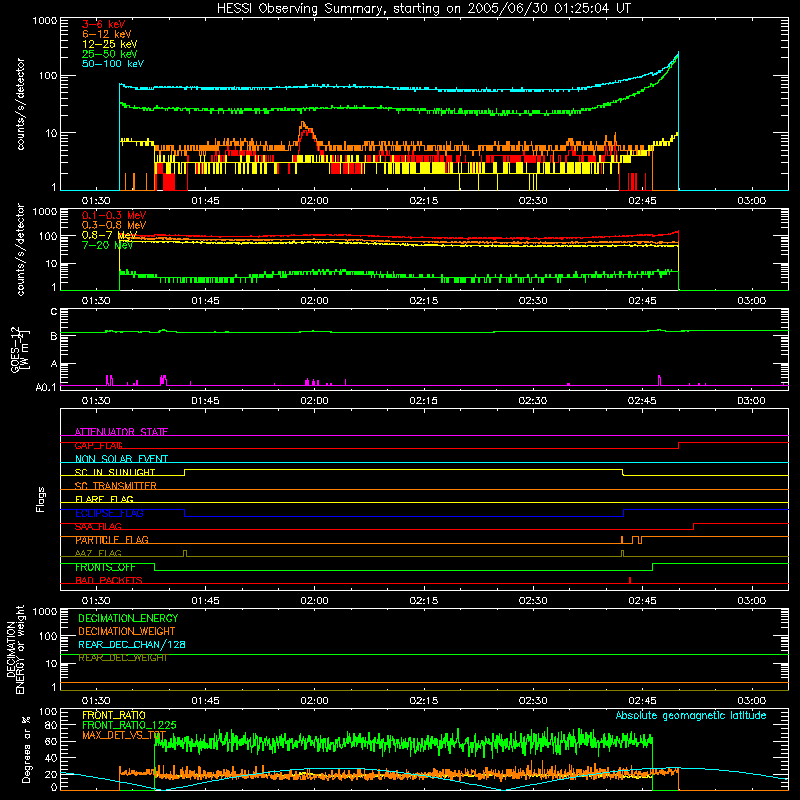The image size is (800, 800).
Task: Click the top panel counts/s/detector axis label
Action: click(20, 104)
